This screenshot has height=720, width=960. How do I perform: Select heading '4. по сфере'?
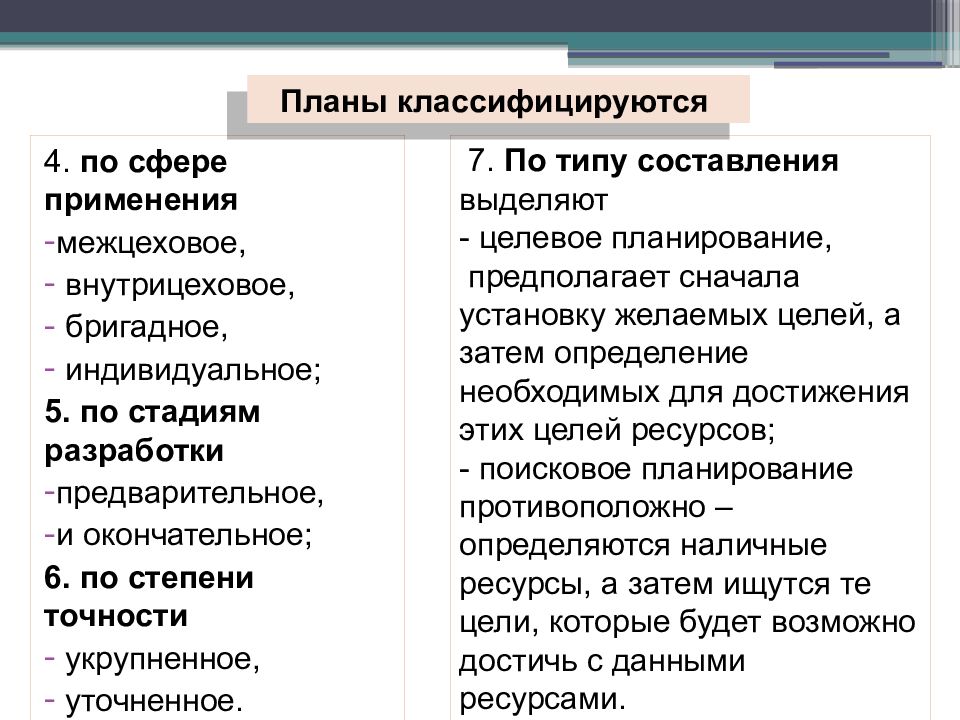click(x=135, y=162)
